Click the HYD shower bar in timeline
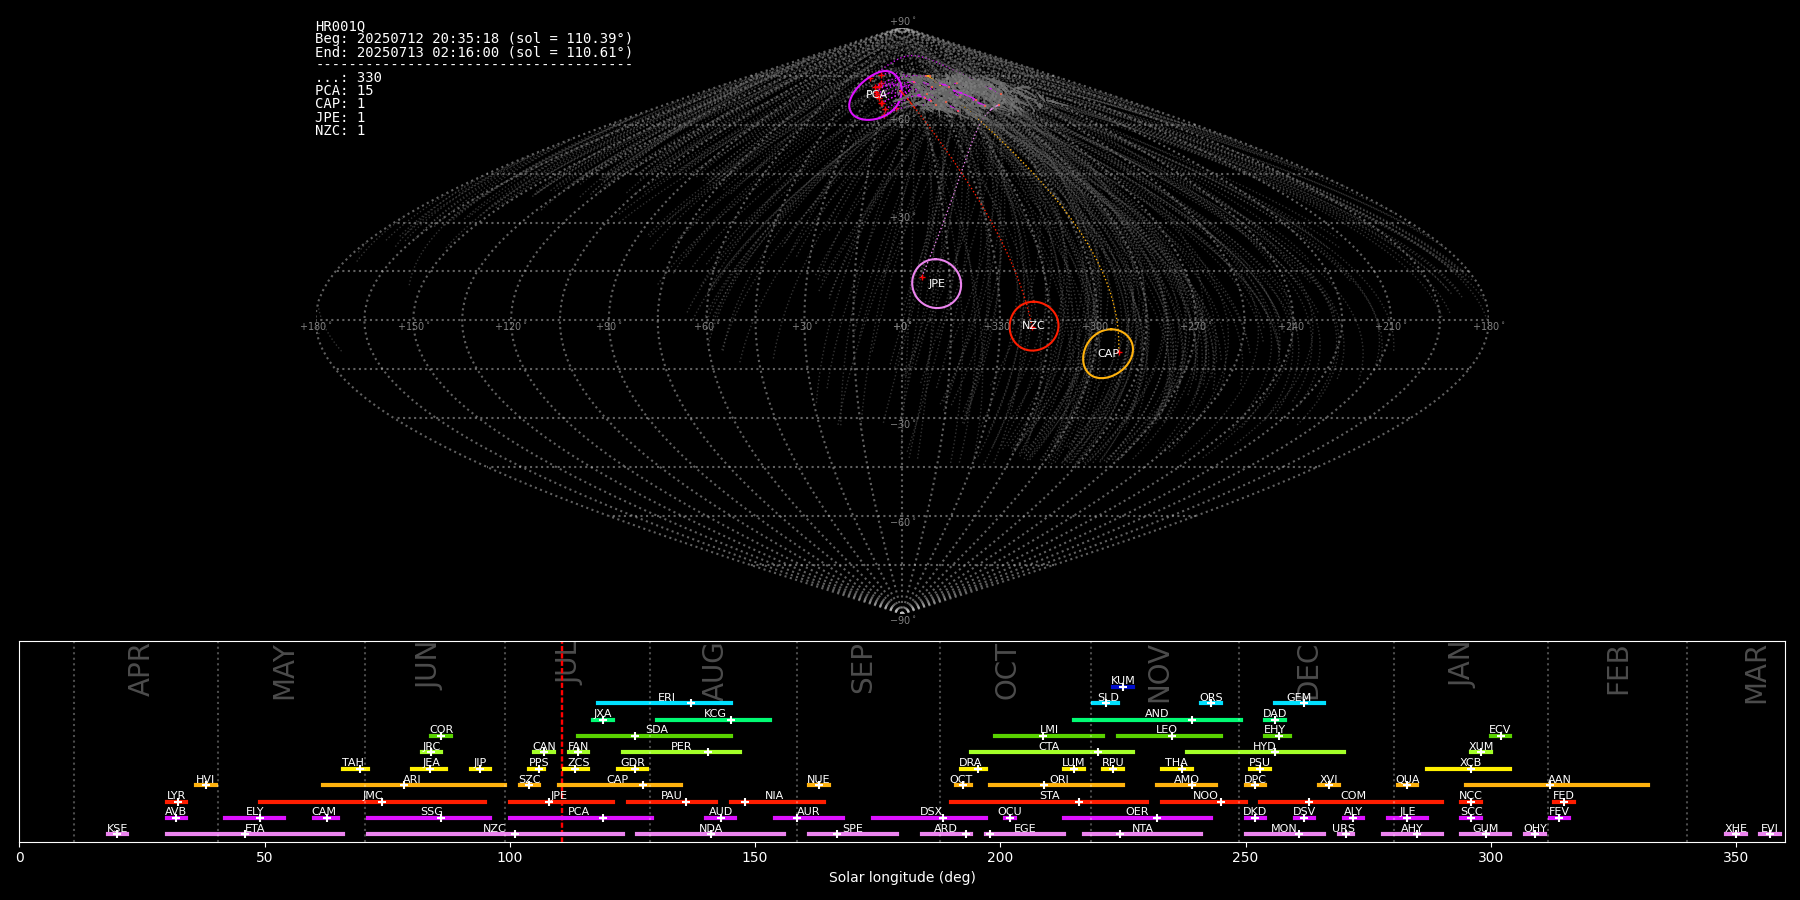Screen dimensions: 1800x900 (x=1265, y=752)
